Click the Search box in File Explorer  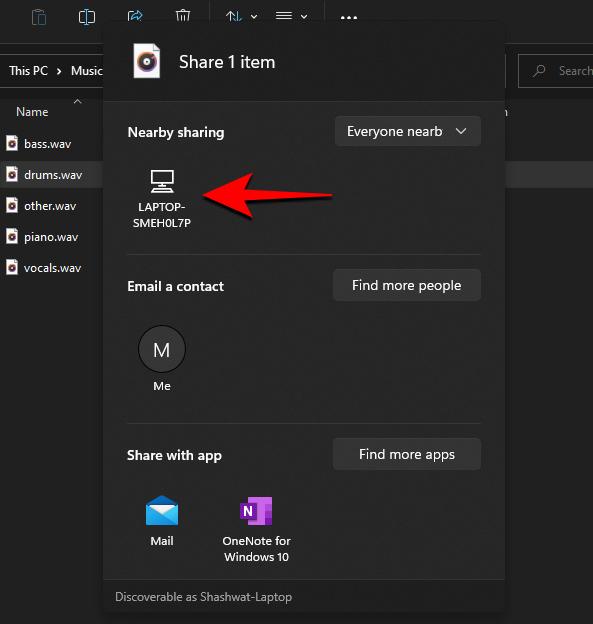[556, 71]
